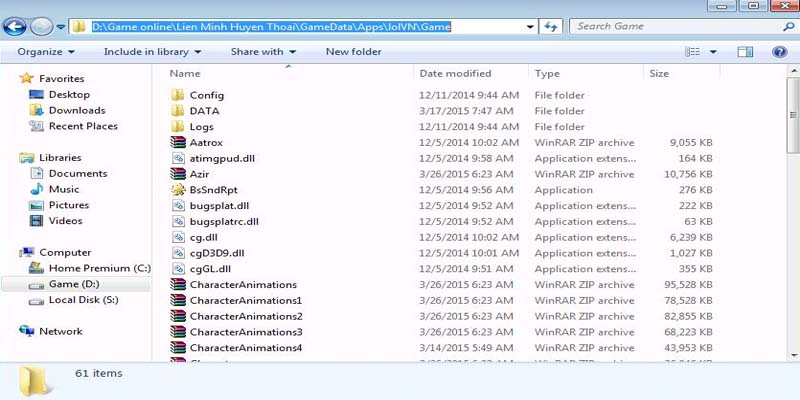Open the Organize dropdown menu
This screenshot has width=800, height=400.
coord(46,51)
